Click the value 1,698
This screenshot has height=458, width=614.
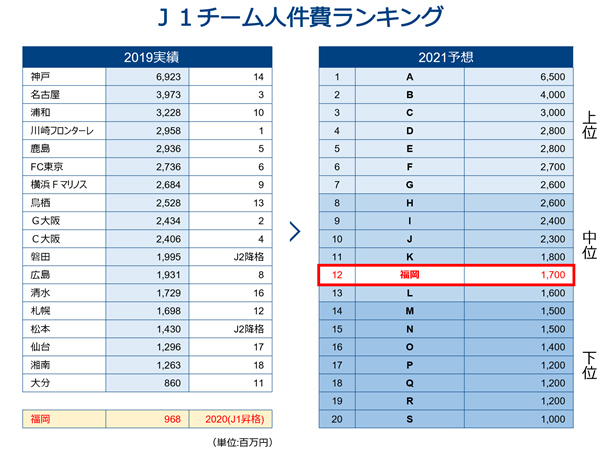(168, 311)
